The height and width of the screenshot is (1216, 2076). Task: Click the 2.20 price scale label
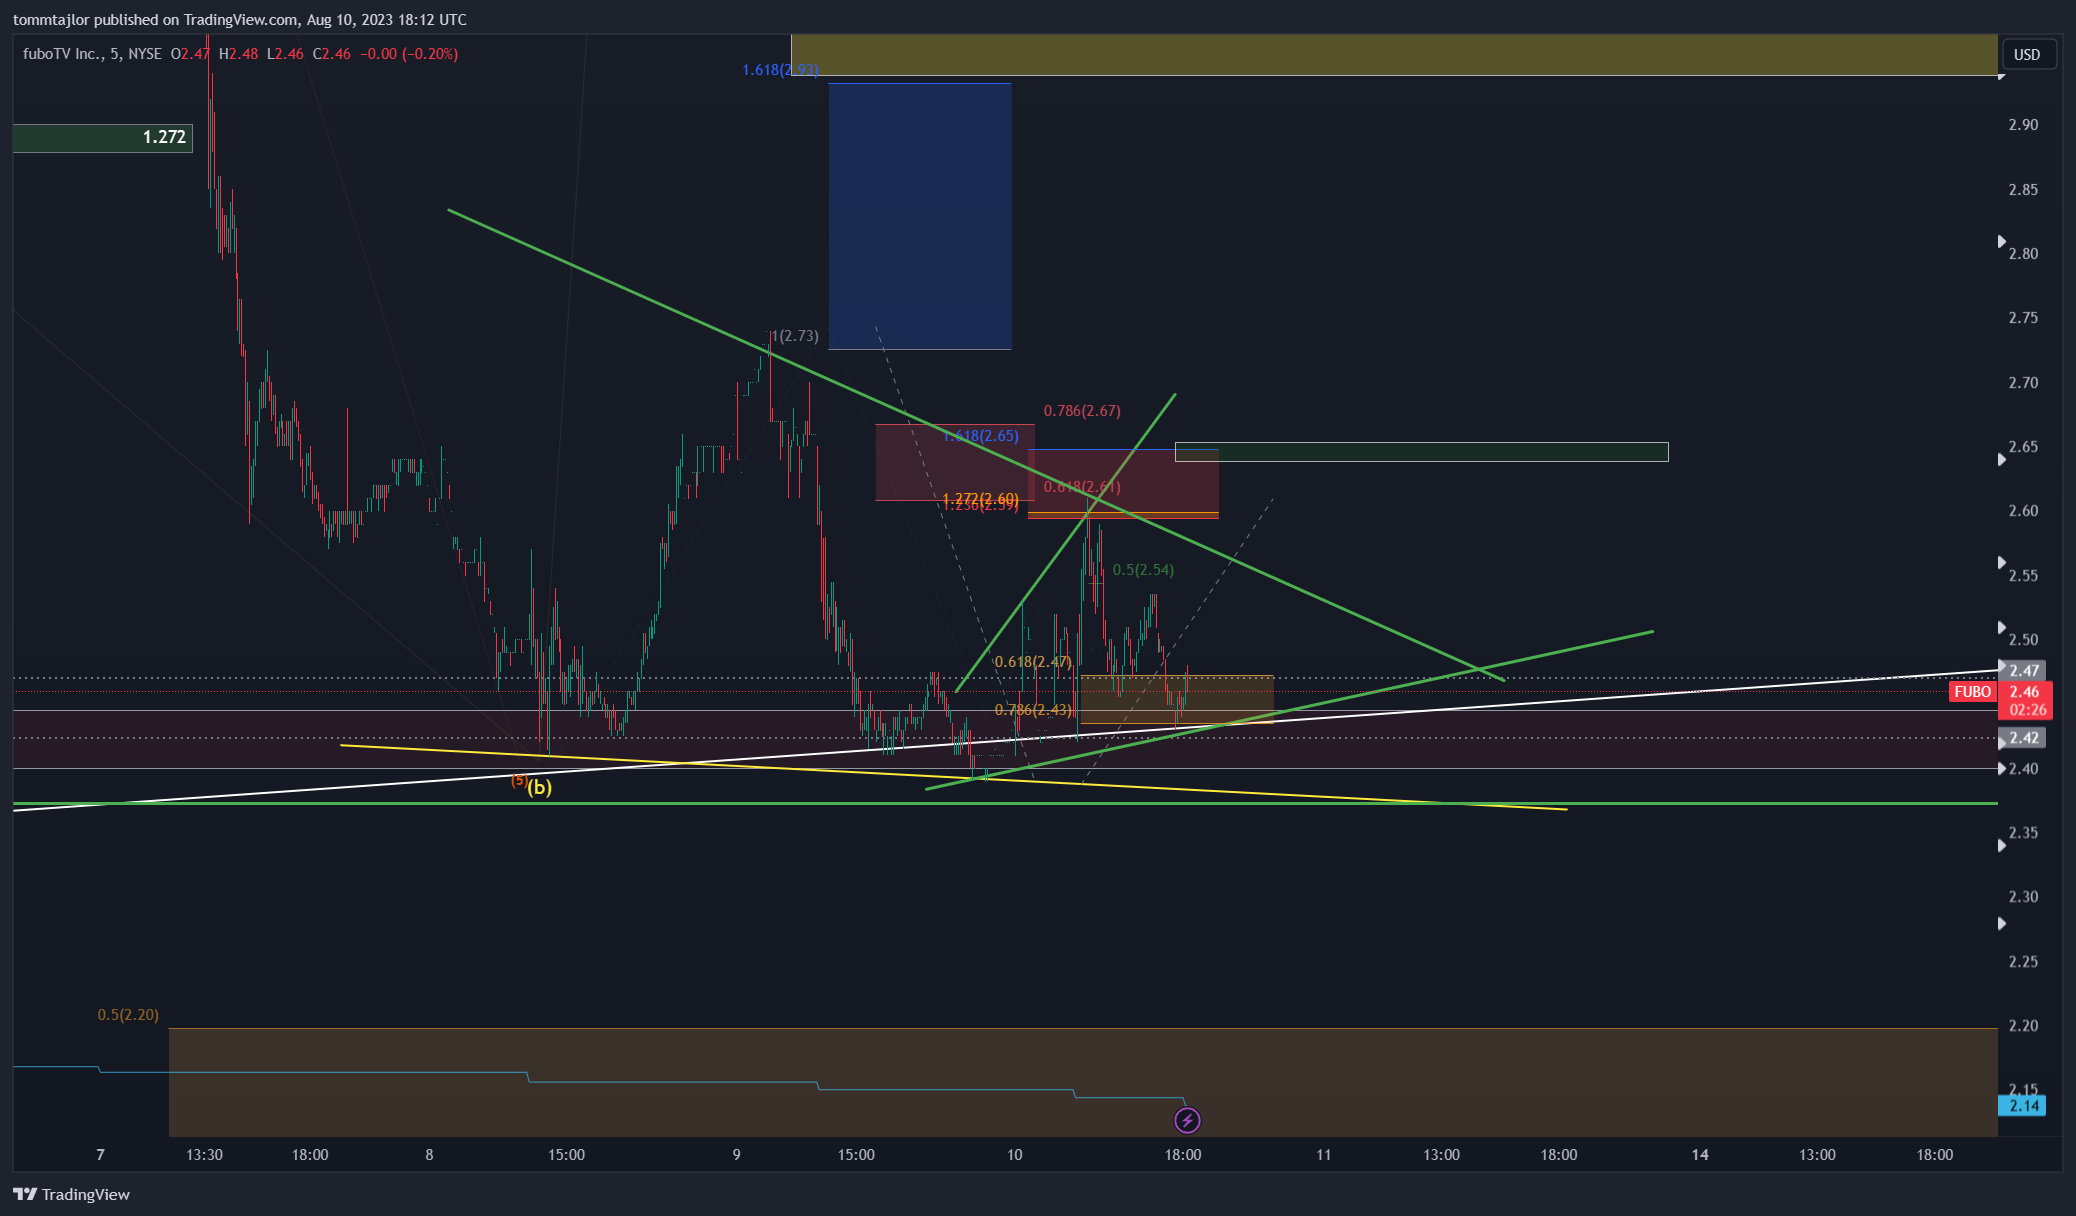[2023, 1026]
